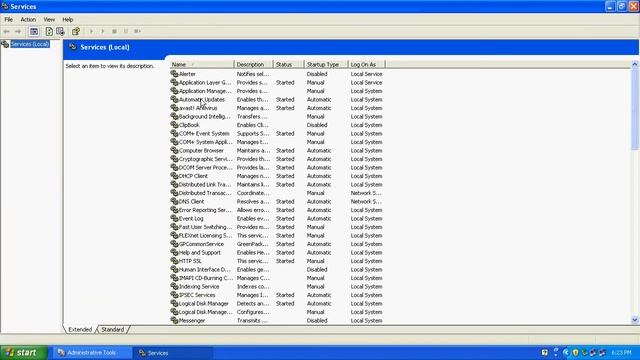Sort by the Description column header
Screen dimensions: 640x360
pyautogui.click(x=253, y=64)
